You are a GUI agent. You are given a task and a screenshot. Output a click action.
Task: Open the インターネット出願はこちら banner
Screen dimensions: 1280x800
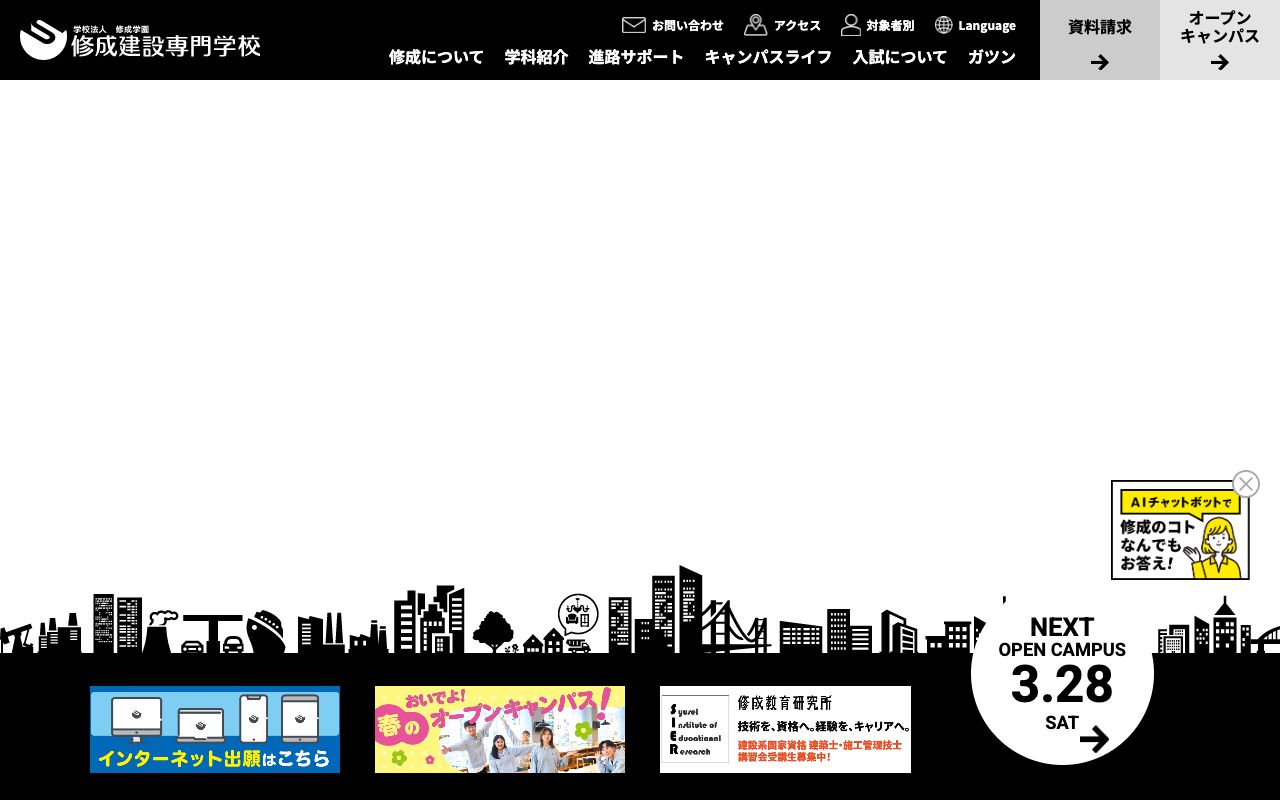(x=214, y=729)
